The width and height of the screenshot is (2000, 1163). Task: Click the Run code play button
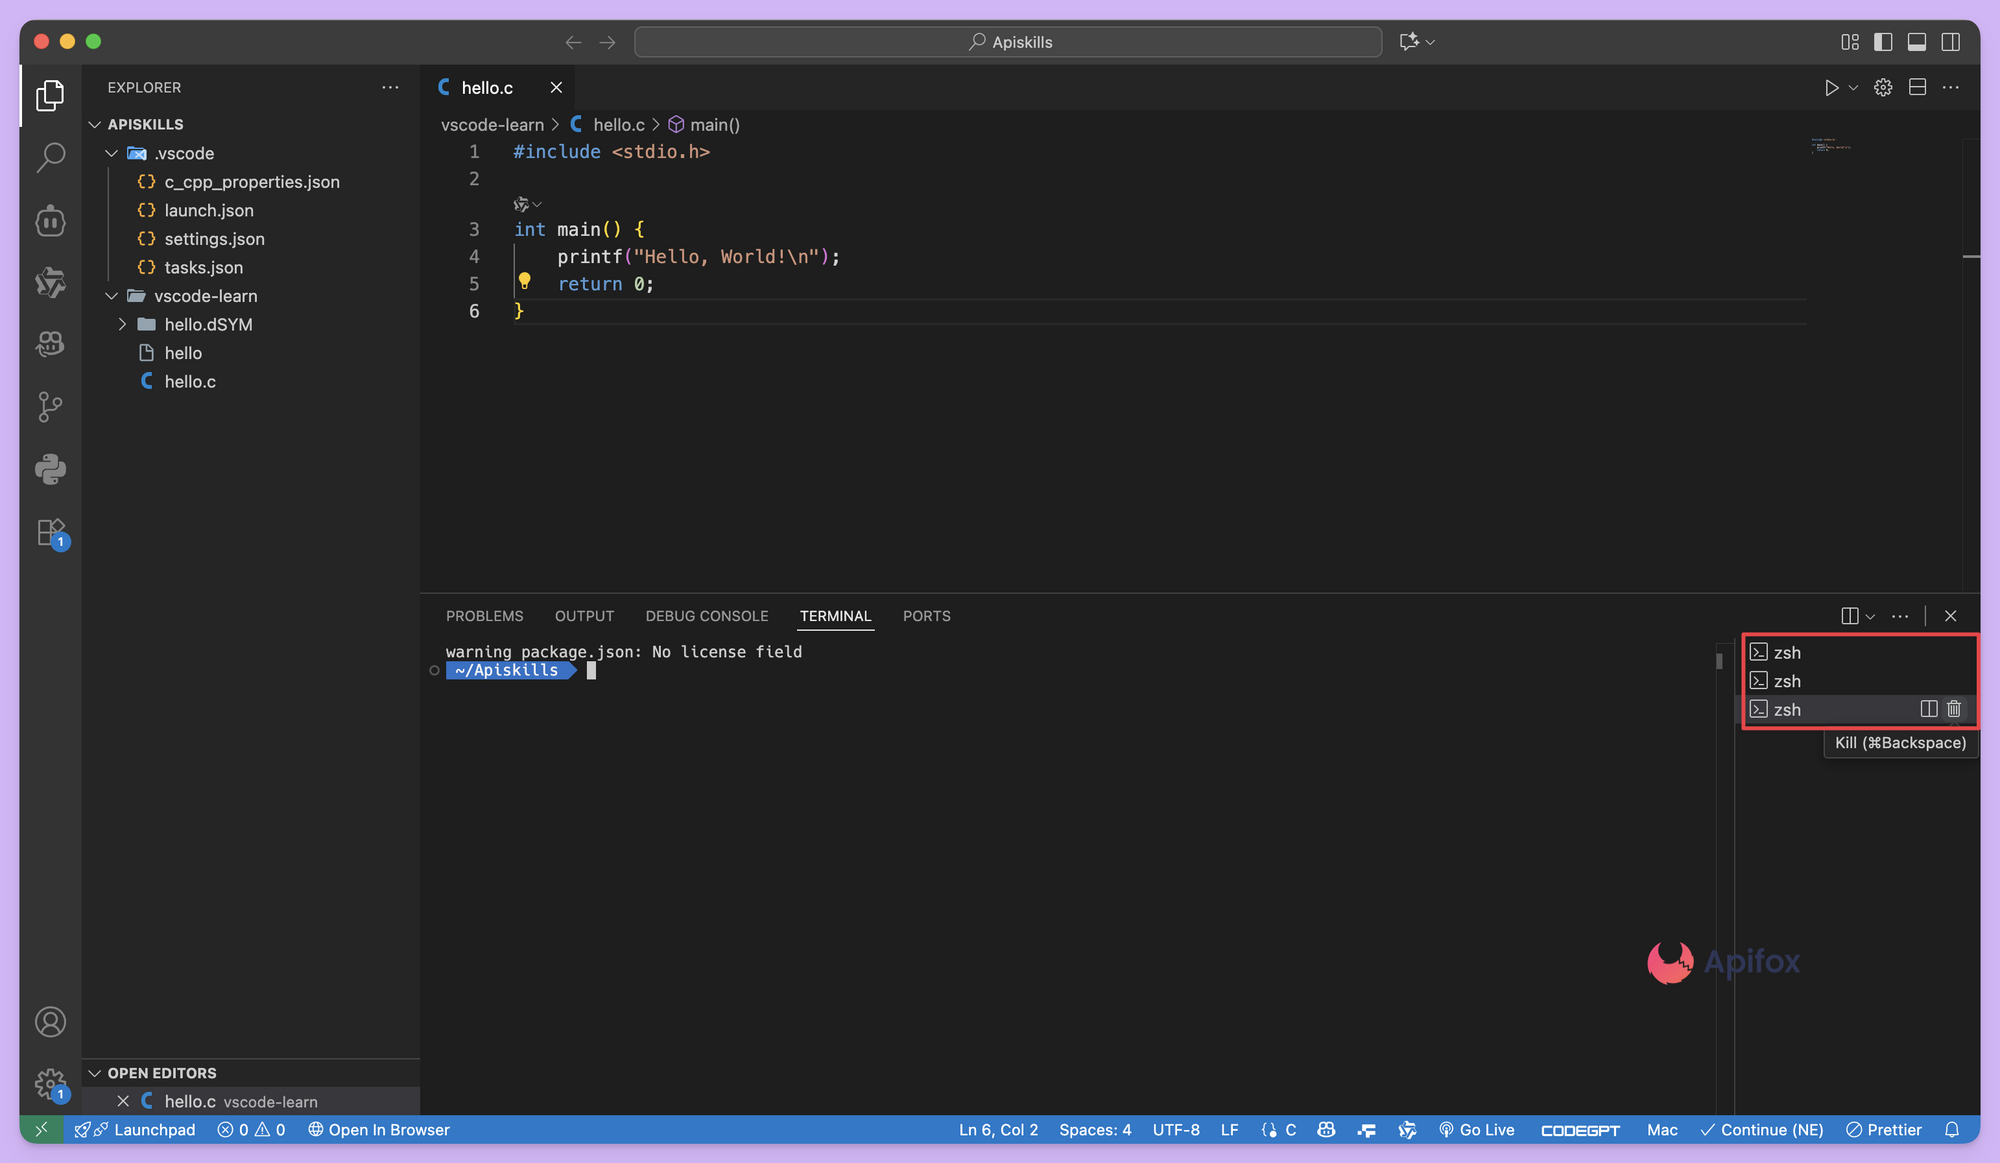[1830, 88]
